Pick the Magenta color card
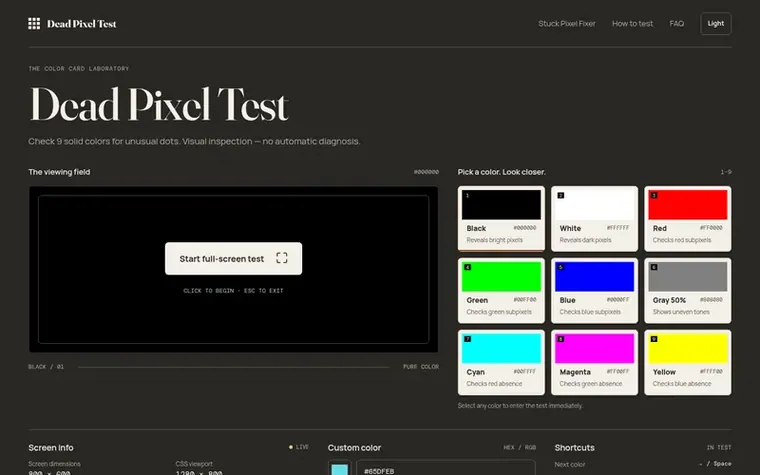 [x=594, y=362]
